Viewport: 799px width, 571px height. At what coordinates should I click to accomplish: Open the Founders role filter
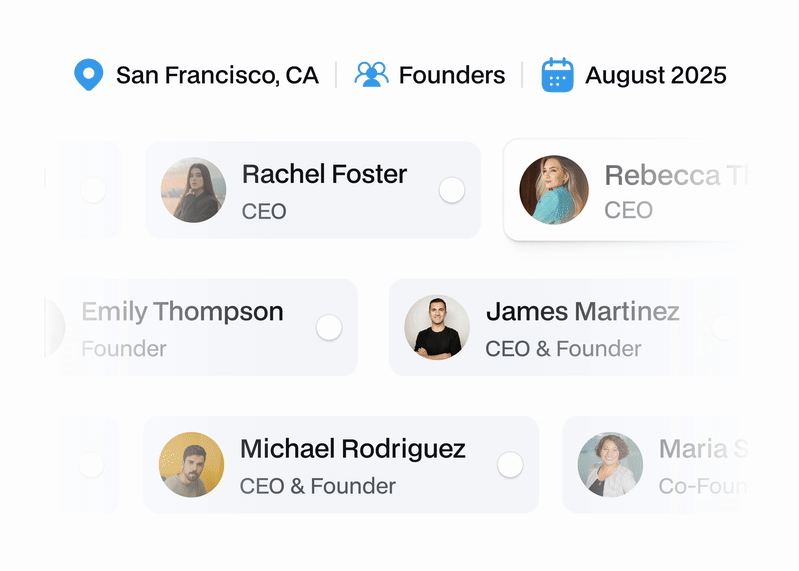(x=451, y=75)
